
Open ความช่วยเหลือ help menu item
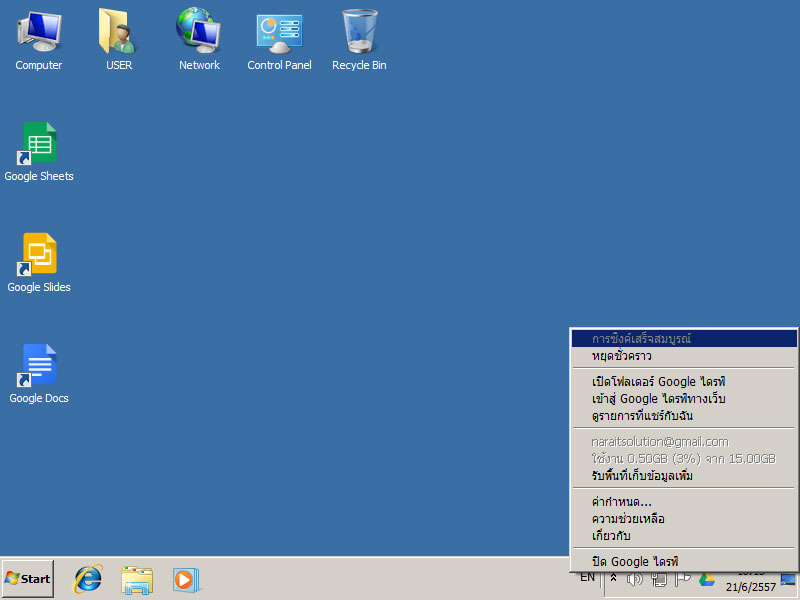click(x=684, y=519)
